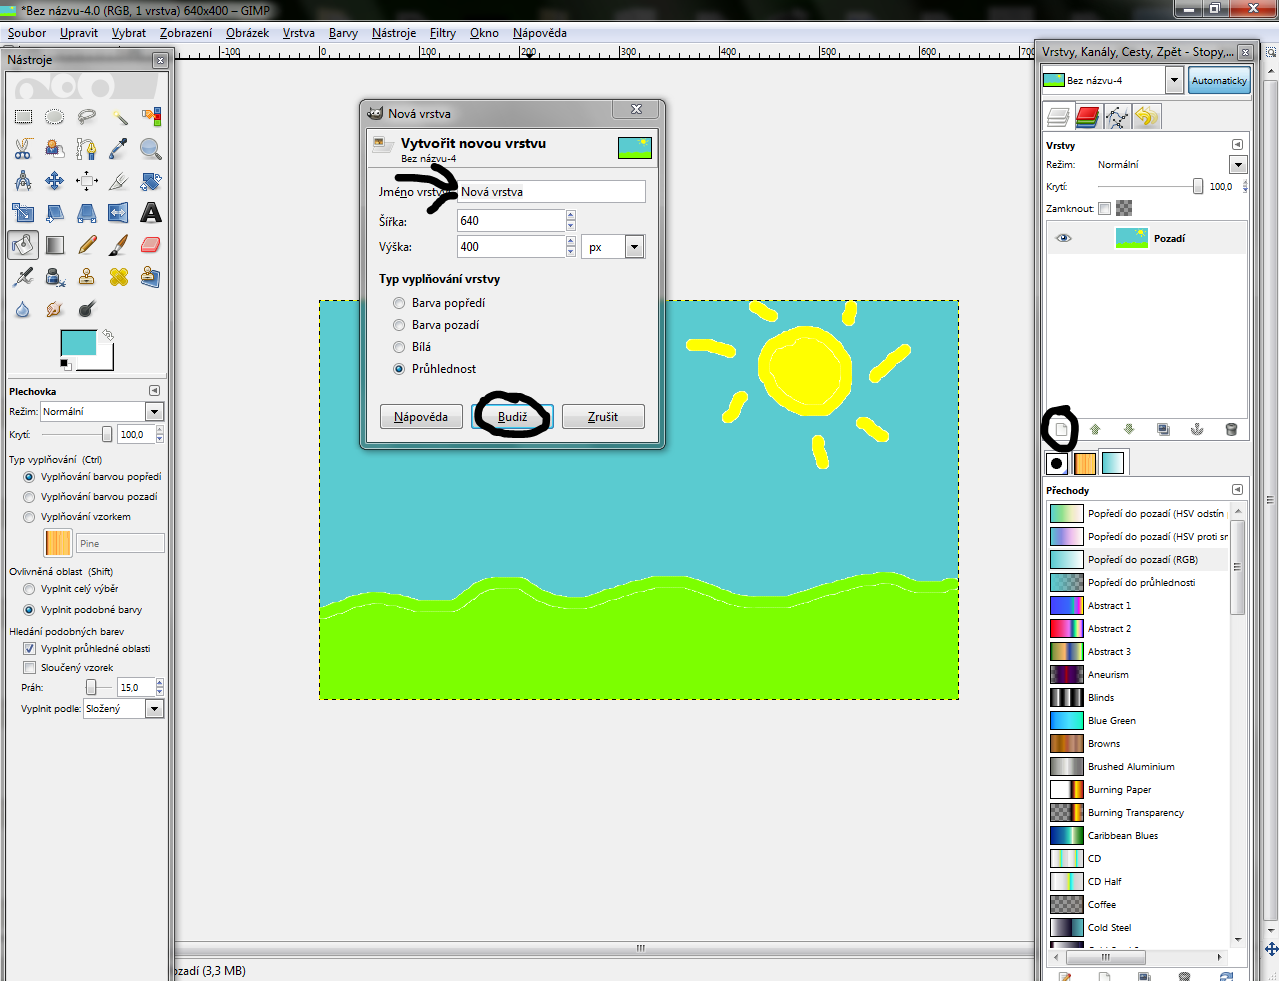Image resolution: width=1279 pixels, height=981 pixels.
Task: Select the Bílá fill type option
Action: point(400,347)
